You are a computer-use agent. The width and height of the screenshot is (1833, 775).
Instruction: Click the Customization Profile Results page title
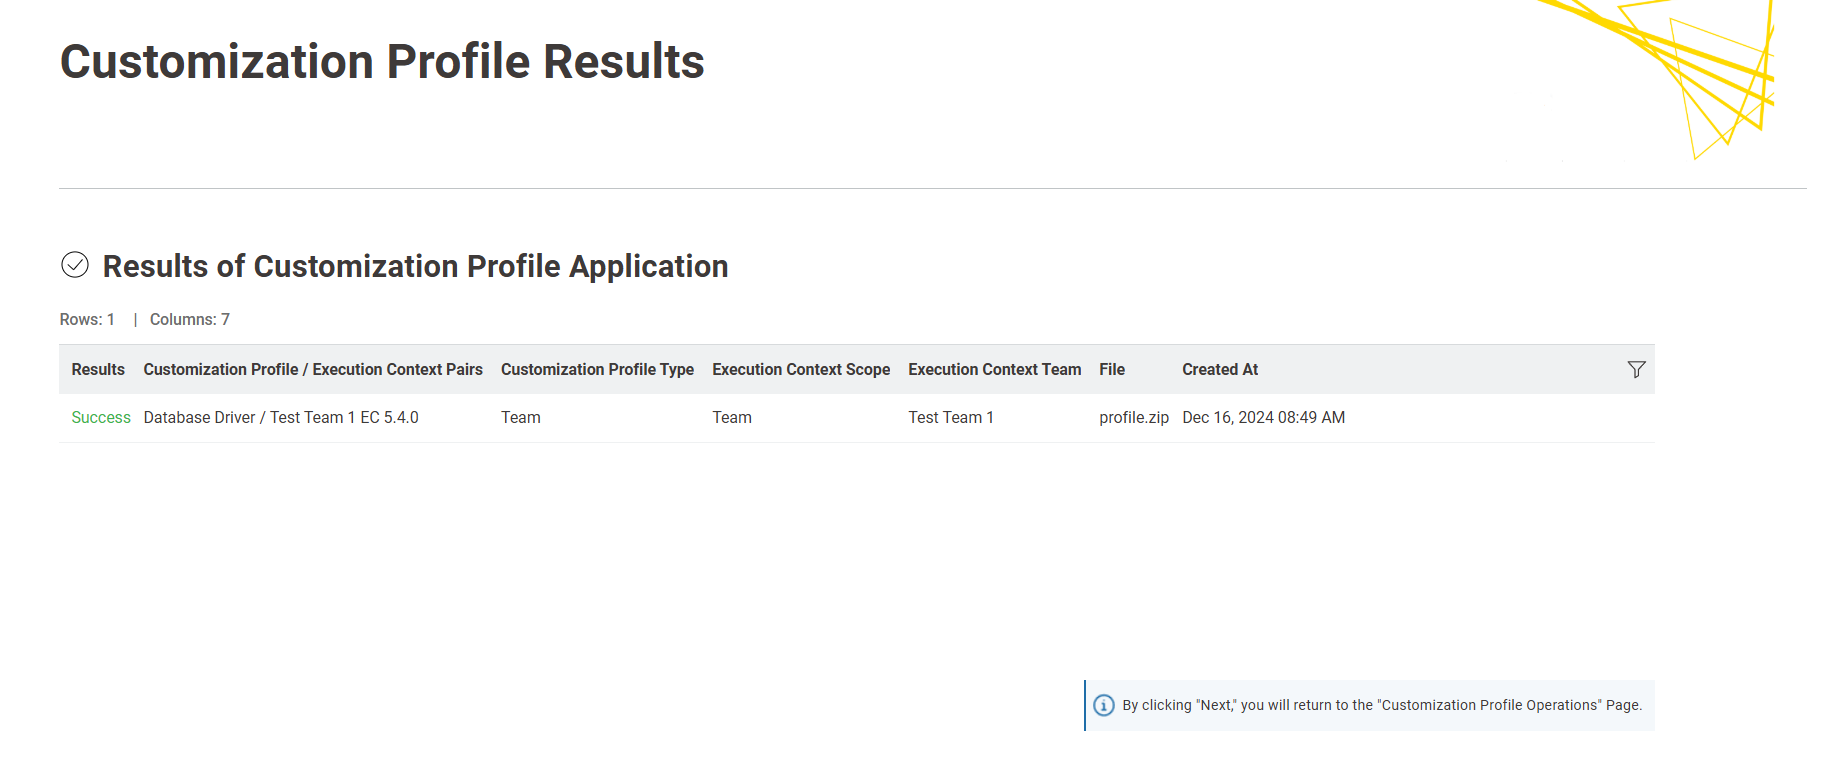tap(382, 62)
